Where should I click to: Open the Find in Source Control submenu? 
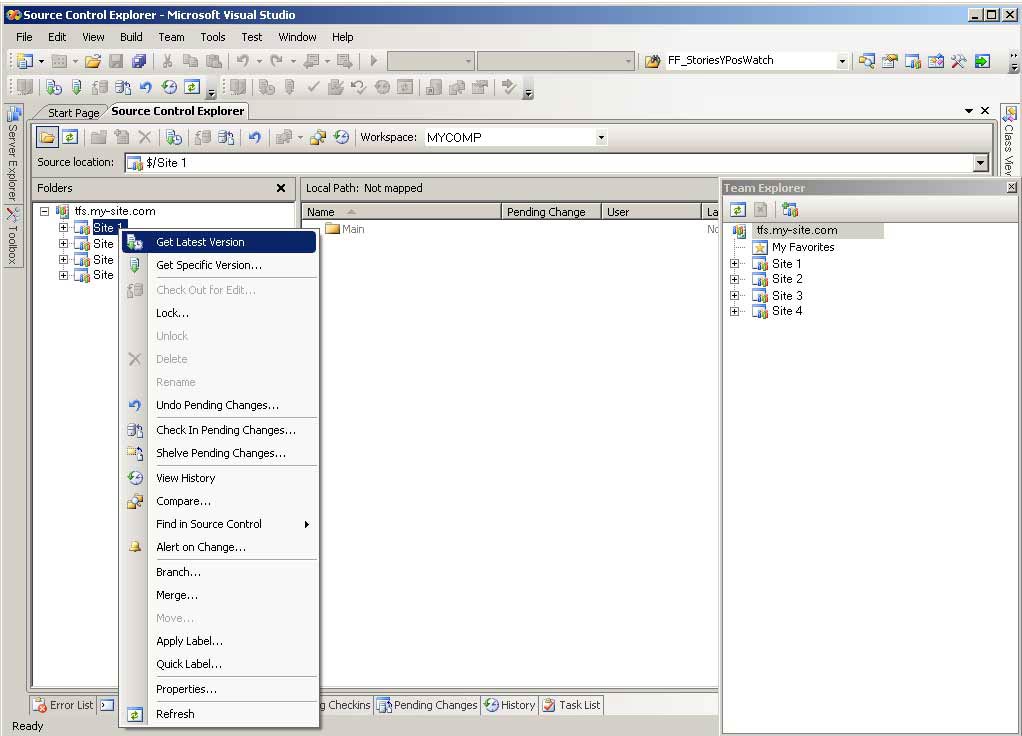220,524
